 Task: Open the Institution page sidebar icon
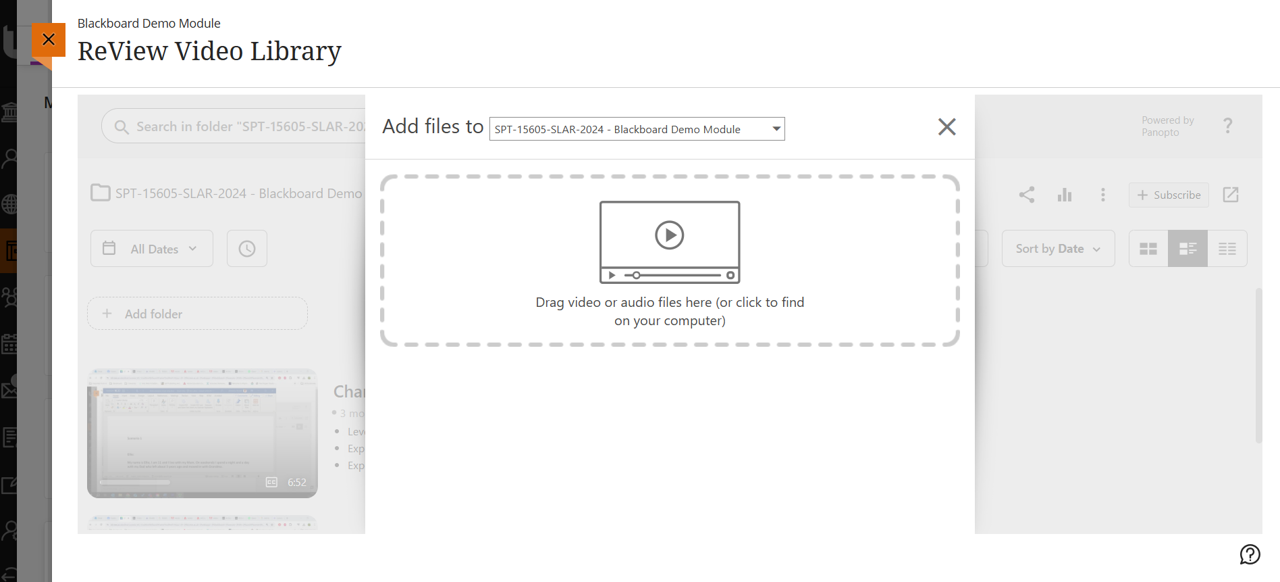click(x=10, y=111)
